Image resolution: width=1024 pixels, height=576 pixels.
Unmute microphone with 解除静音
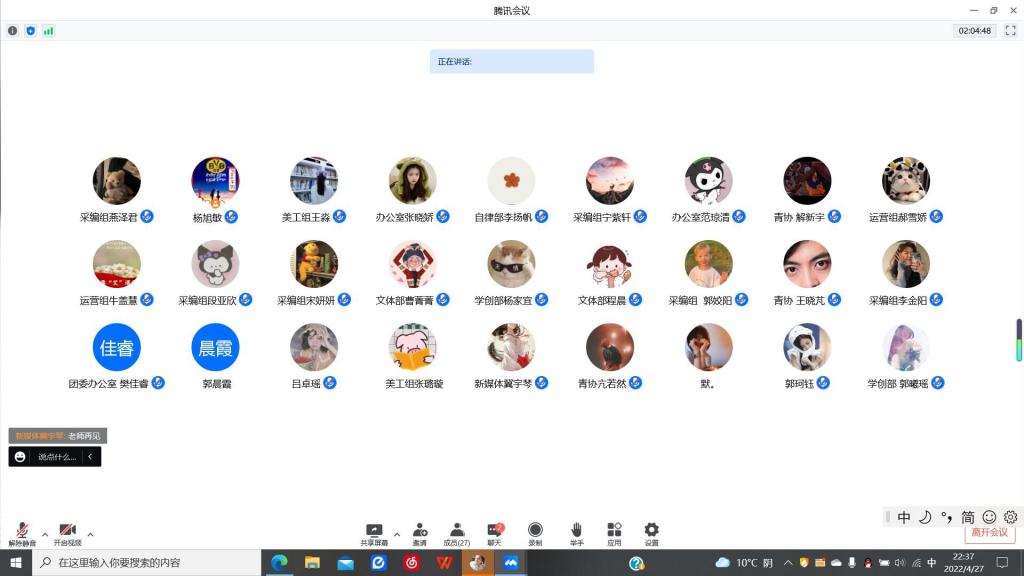point(22,531)
